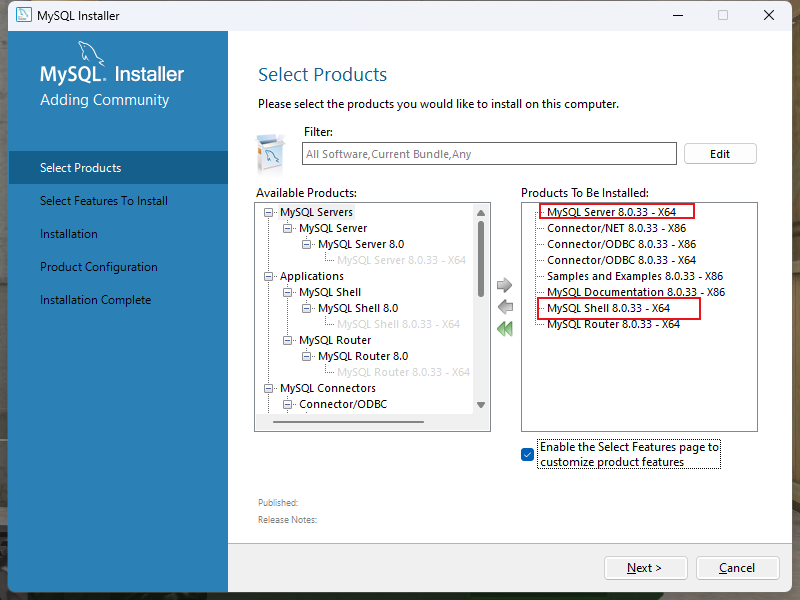Select the MySQL Shell 8.0 tree label

358,308
